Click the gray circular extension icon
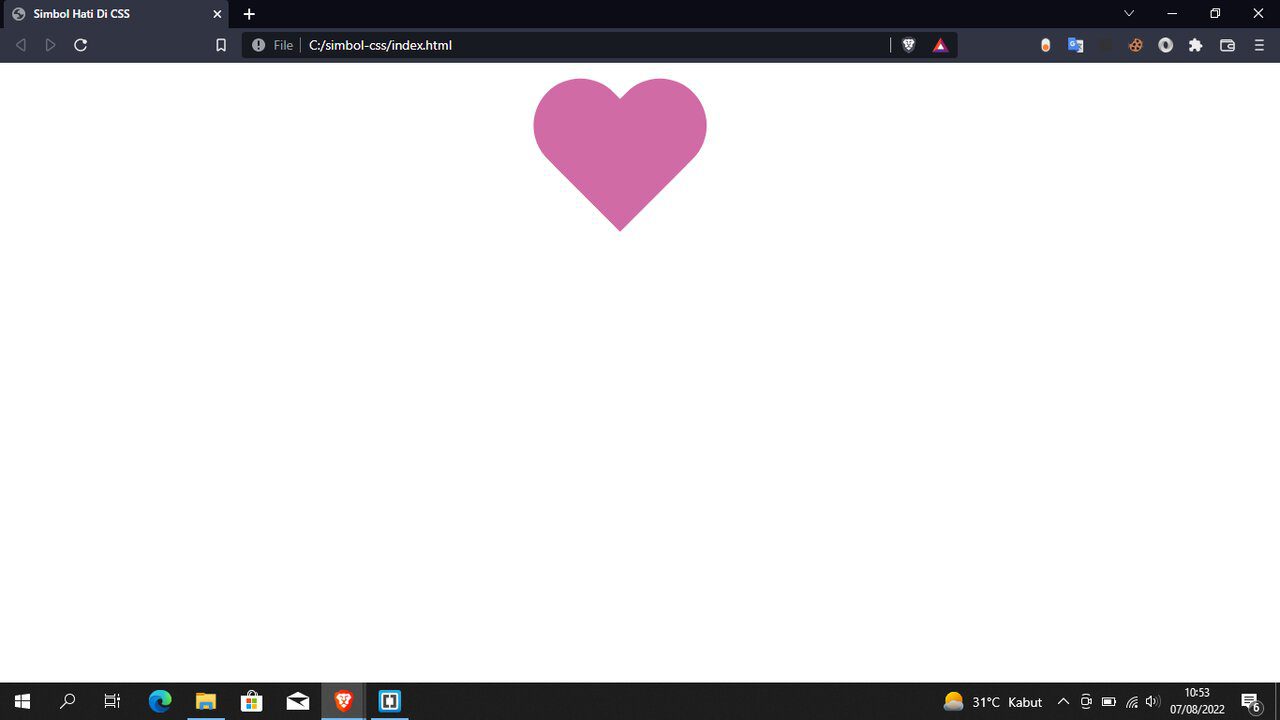Image resolution: width=1280 pixels, height=720 pixels. [x=1165, y=45]
